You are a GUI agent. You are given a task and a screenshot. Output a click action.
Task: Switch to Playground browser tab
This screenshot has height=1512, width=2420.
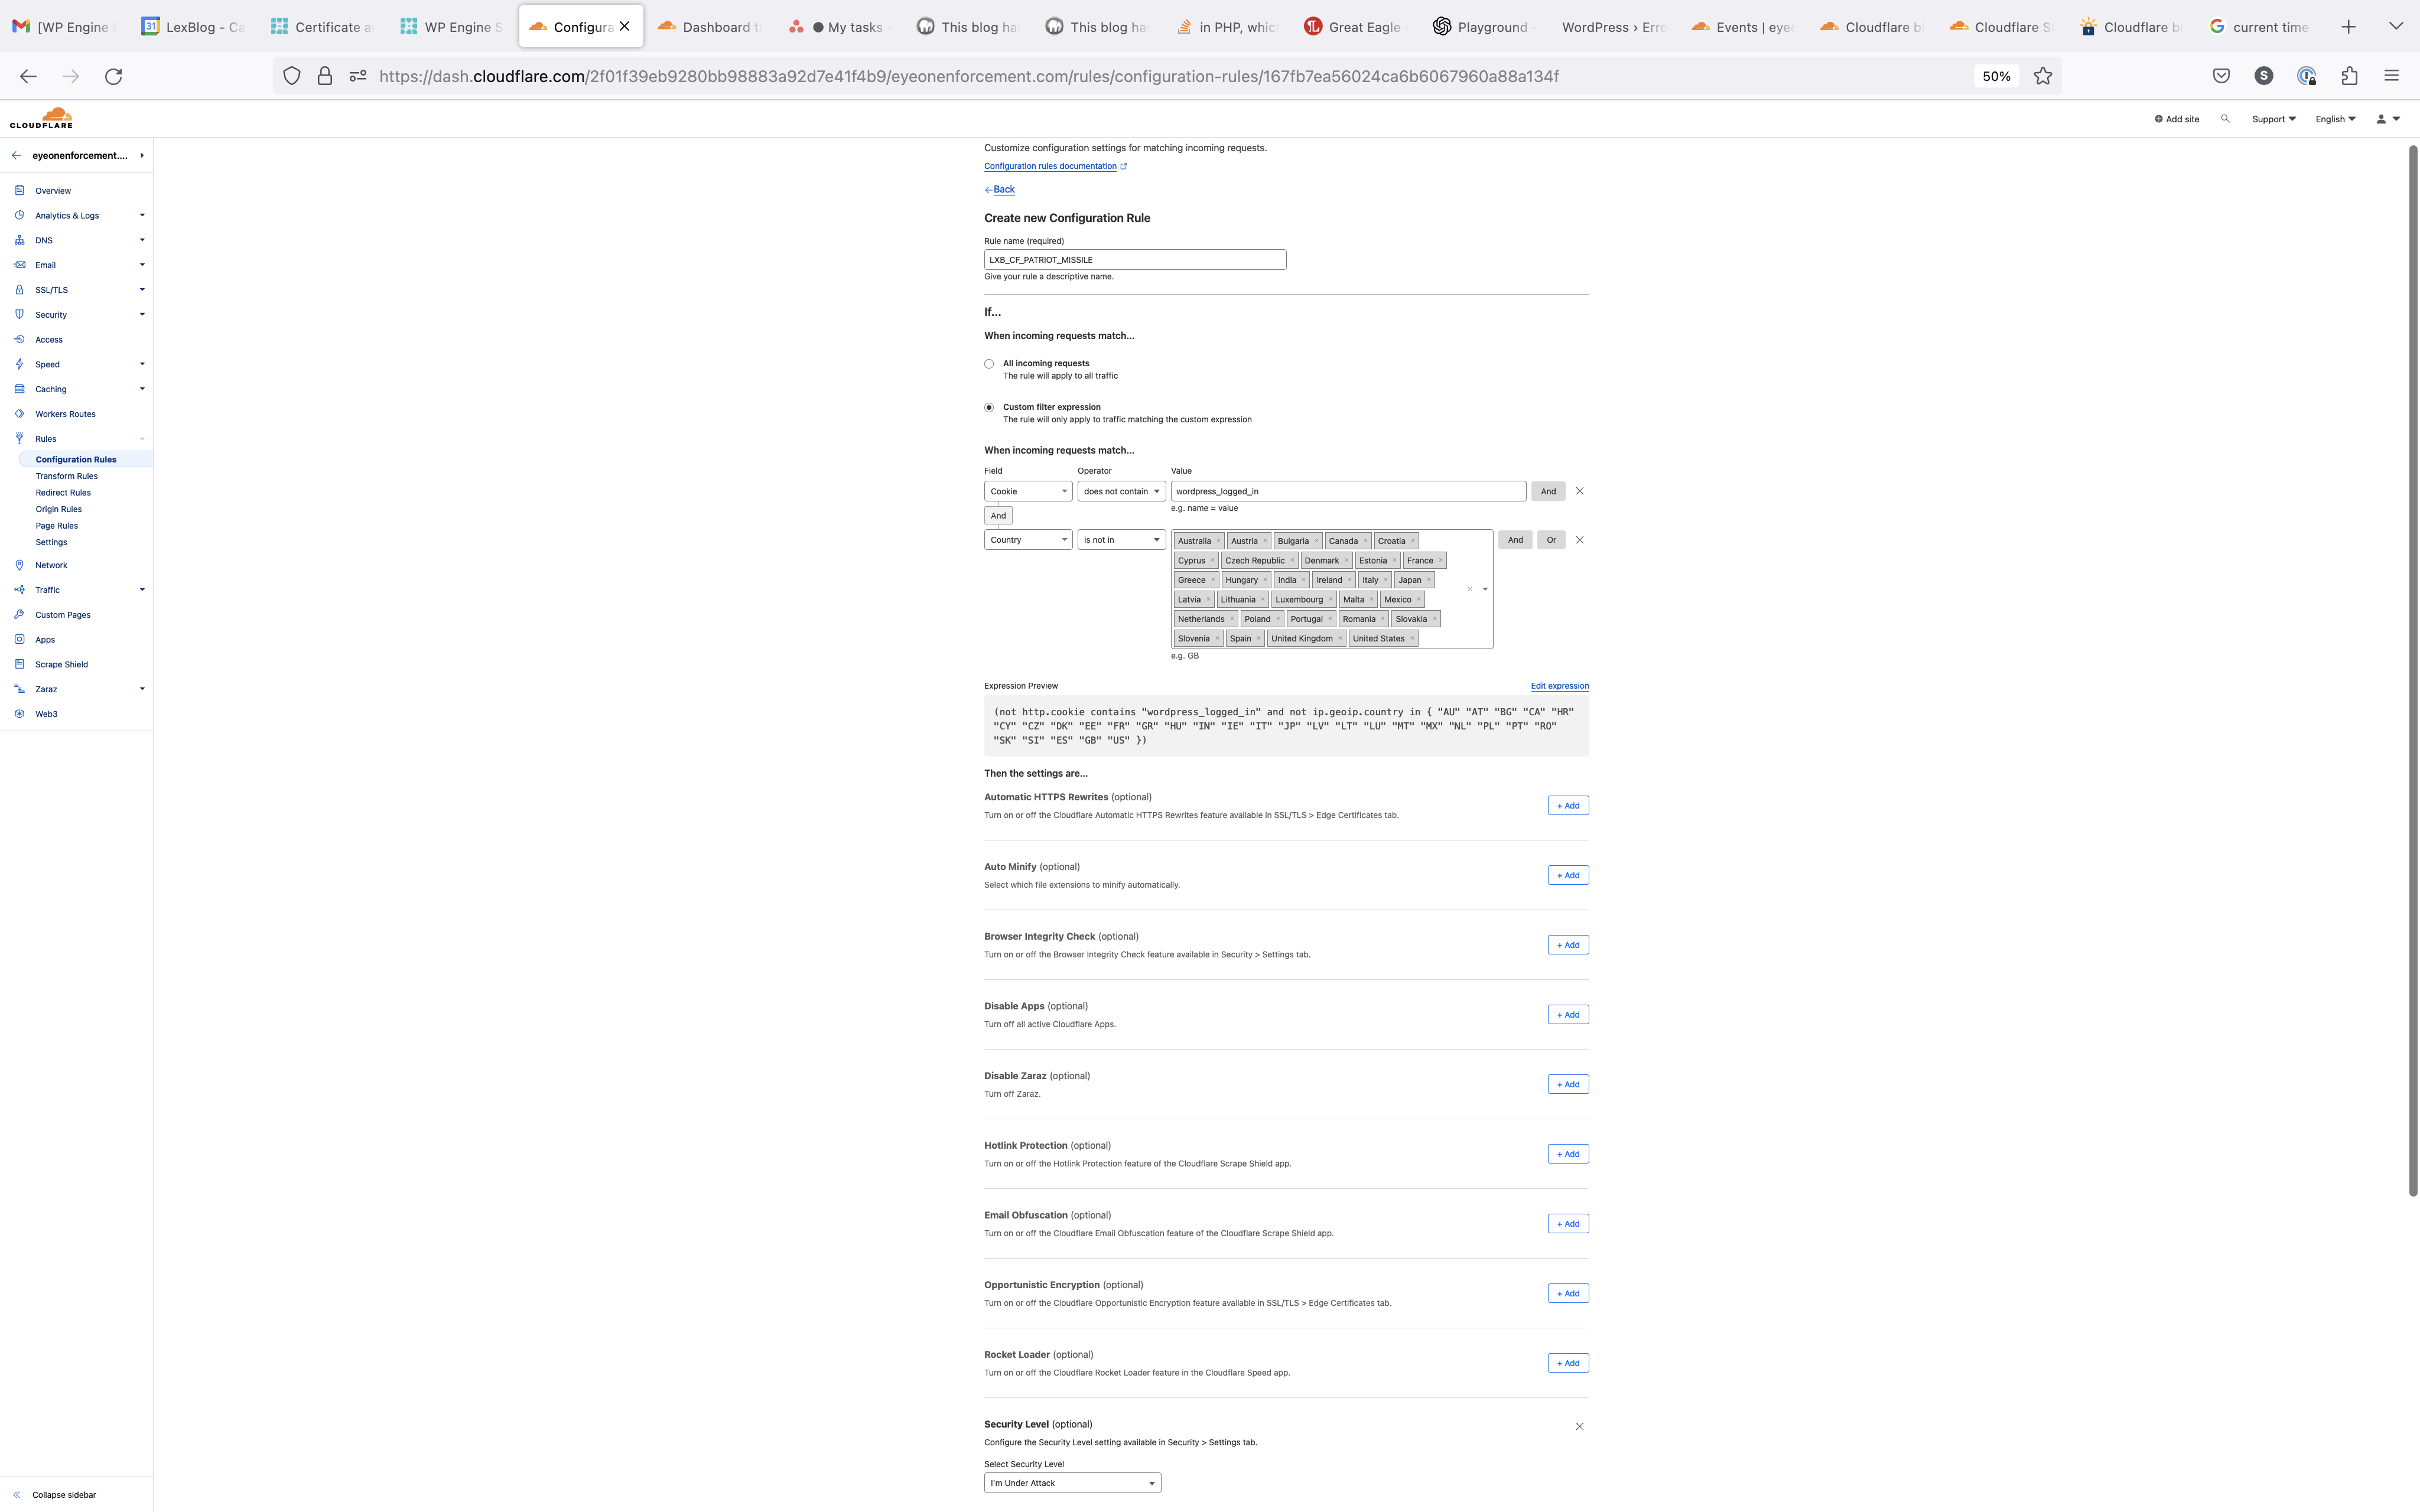pos(1485,27)
